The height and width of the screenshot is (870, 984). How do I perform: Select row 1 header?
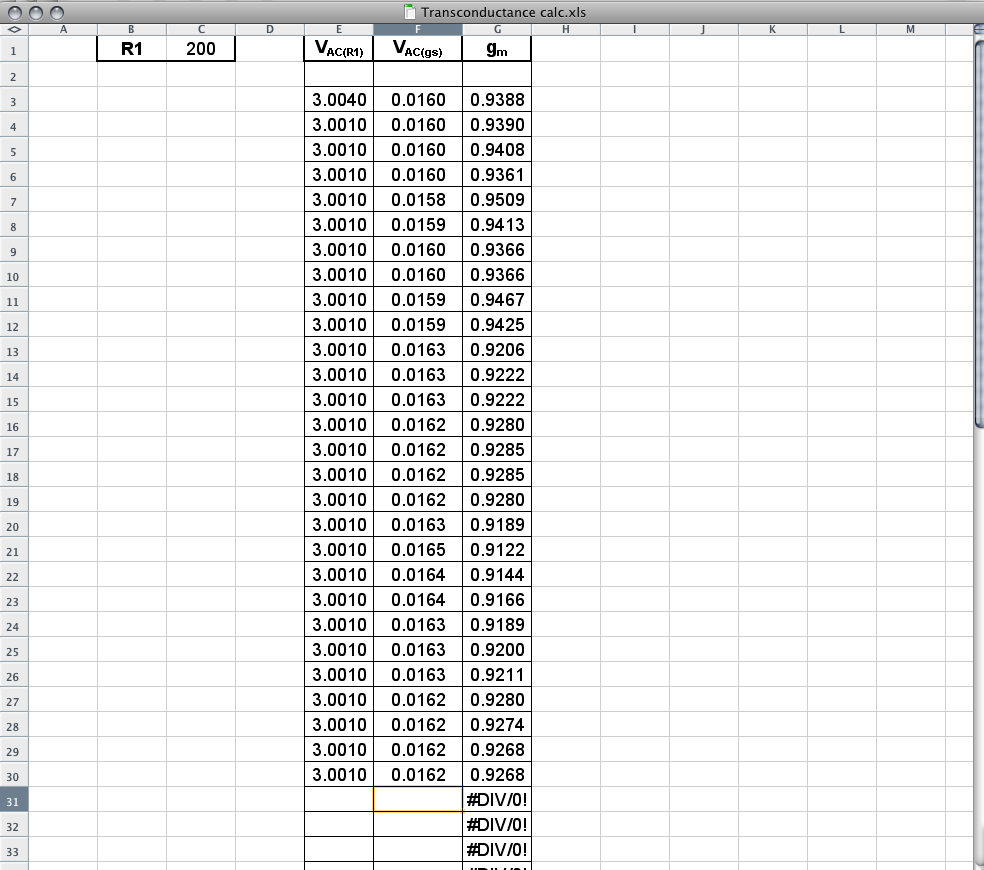[x=13, y=49]
